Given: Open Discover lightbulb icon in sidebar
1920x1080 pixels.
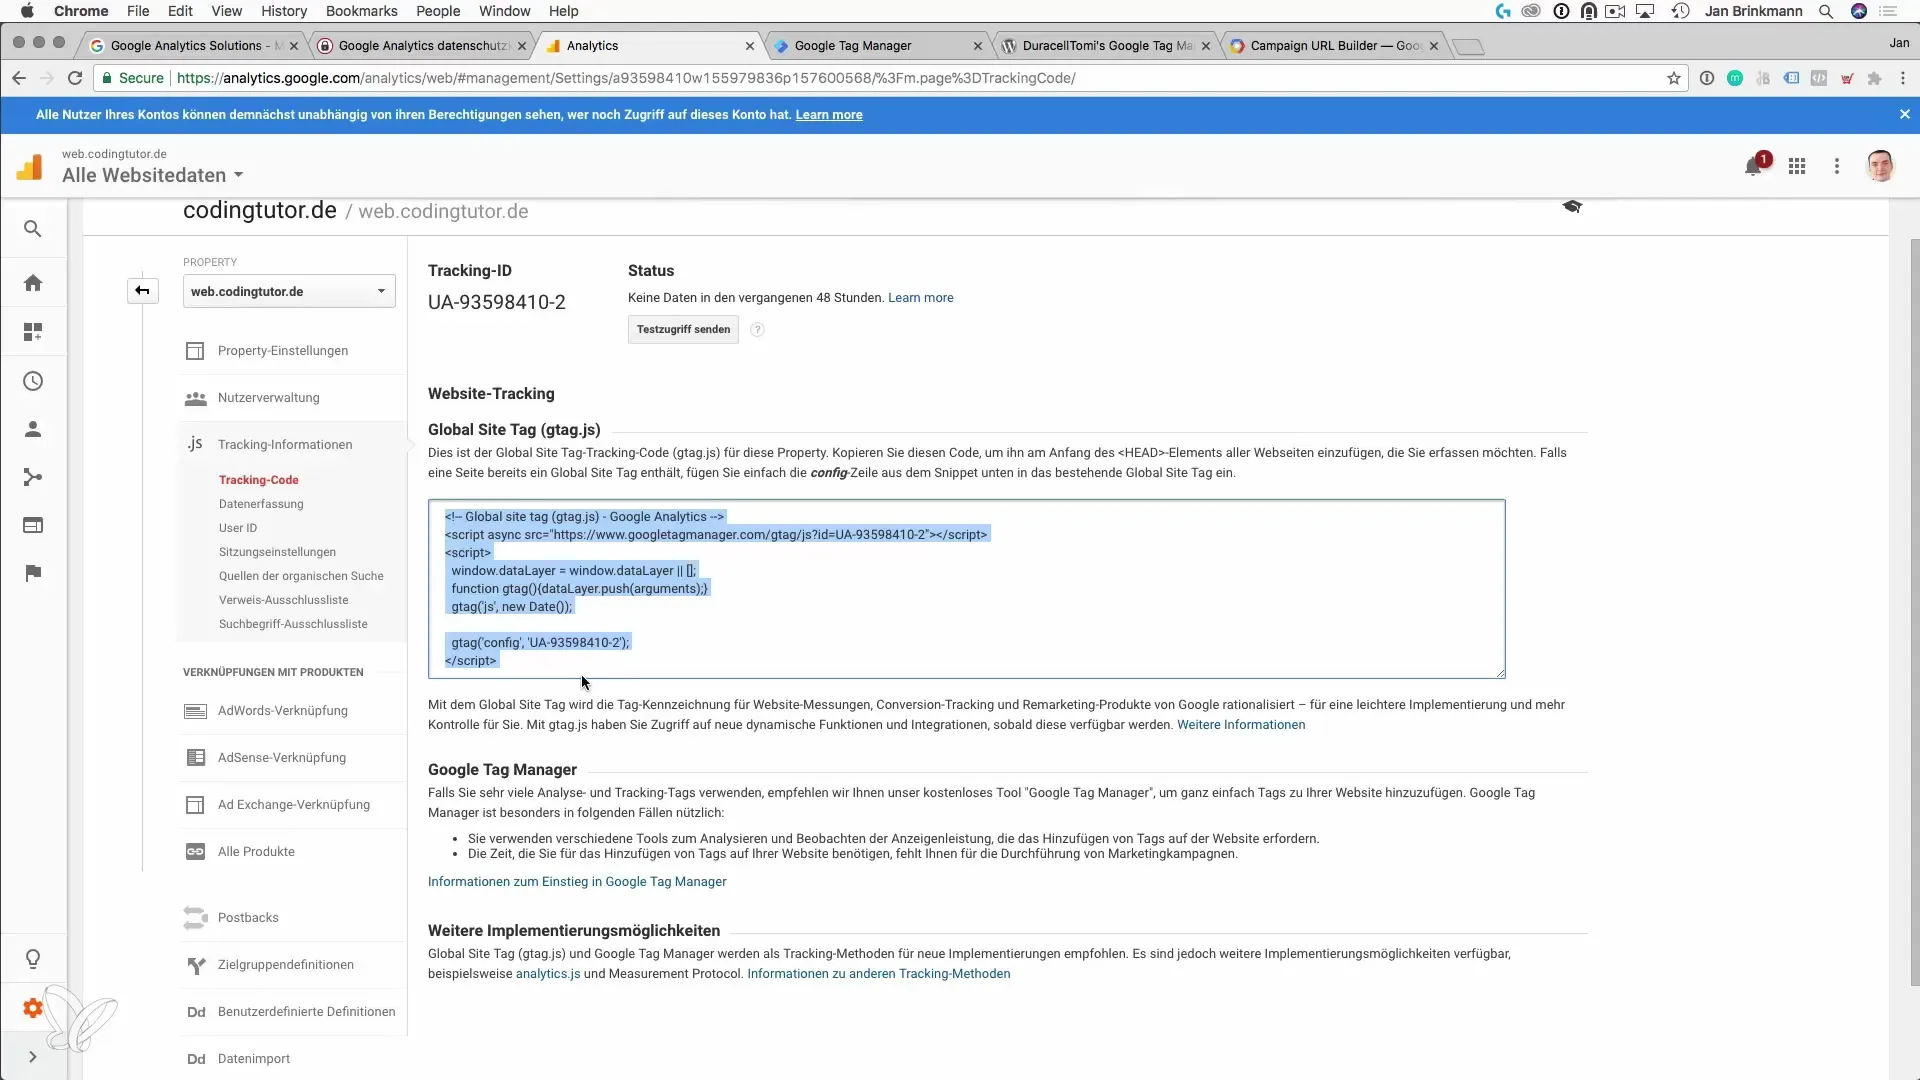Looking at the screenshot, I should [33, 959].
